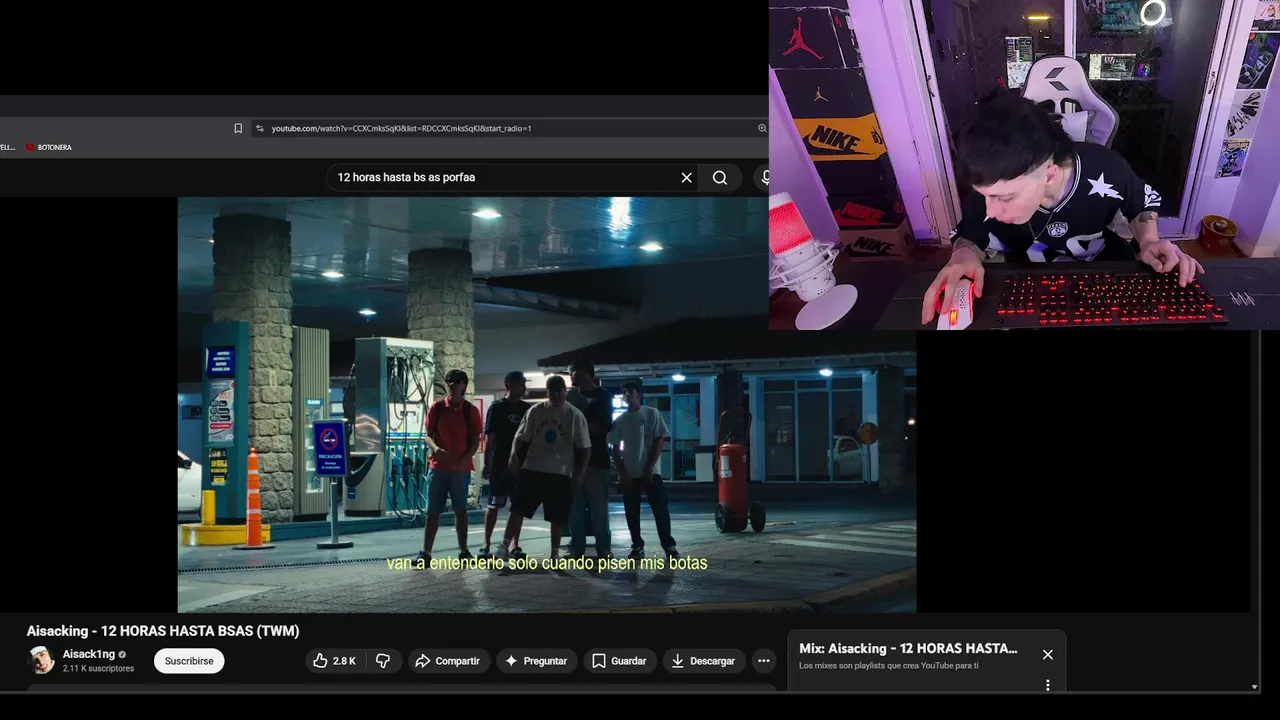Click the Descargar download button
The image size is (1280, 720).
[703, 661]
